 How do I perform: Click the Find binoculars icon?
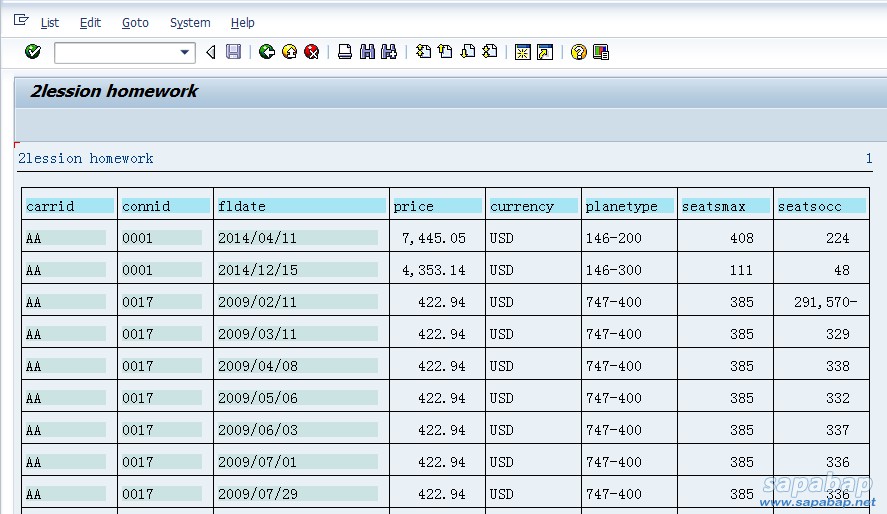tap(367, 52)
